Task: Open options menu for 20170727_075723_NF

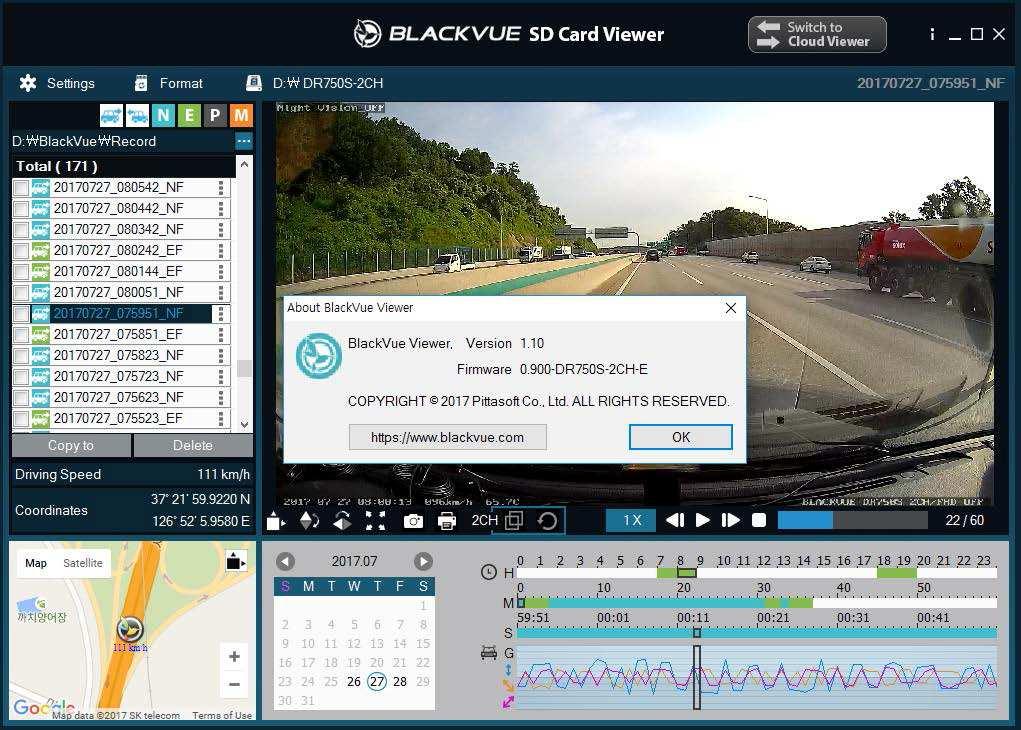Action: pyautogui.click(x=221, y=376)
